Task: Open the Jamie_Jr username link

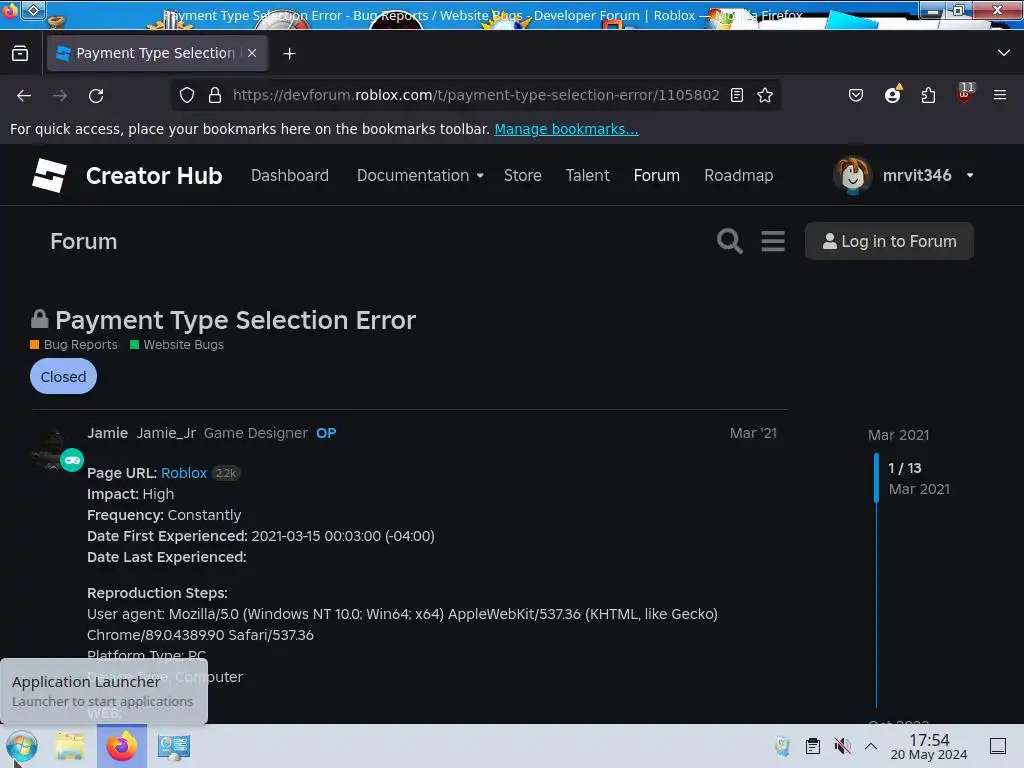Action: (166, 433)
